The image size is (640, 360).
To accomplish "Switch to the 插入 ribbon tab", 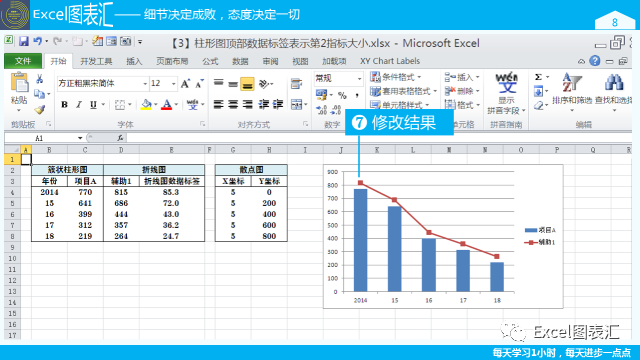I will [x=134, y=61].
